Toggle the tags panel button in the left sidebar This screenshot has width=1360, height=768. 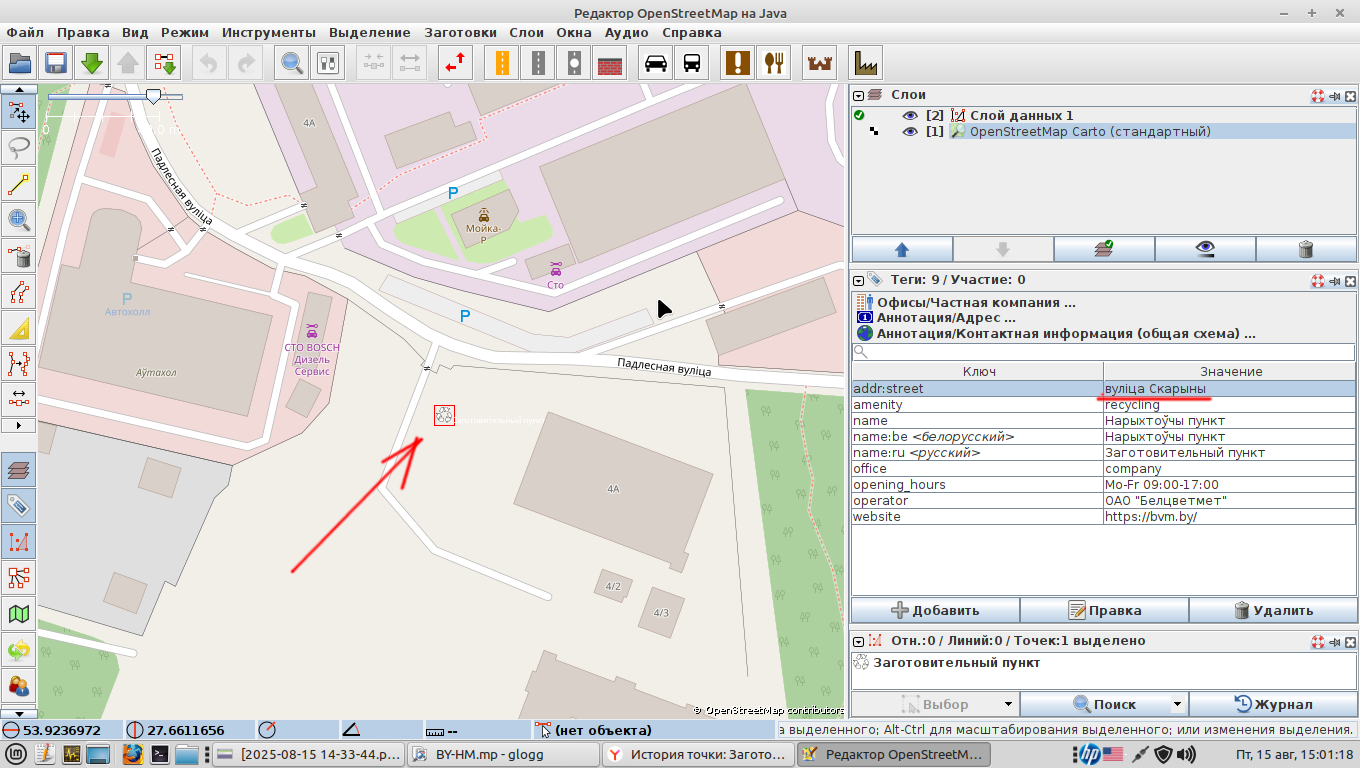coord(19,504)
